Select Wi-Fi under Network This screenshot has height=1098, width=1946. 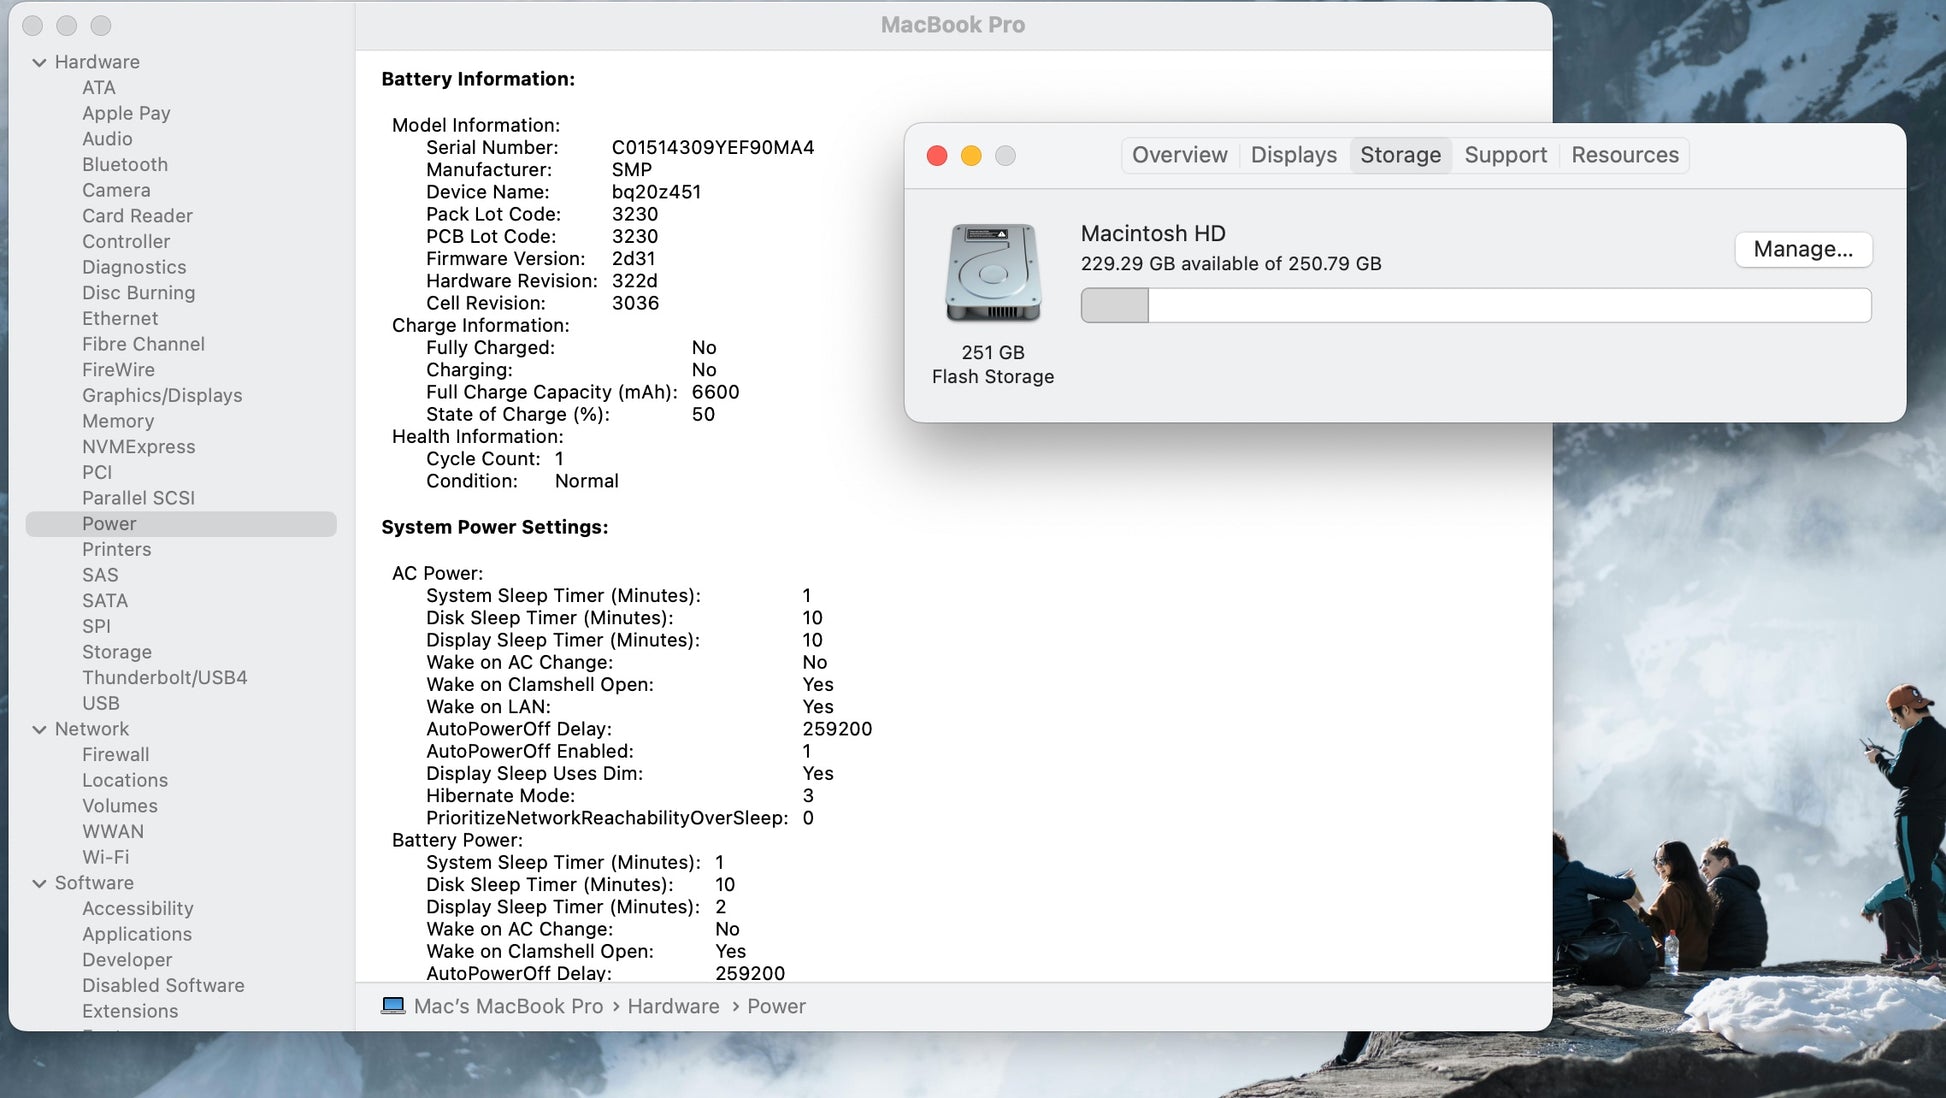[x=105, y=857]
